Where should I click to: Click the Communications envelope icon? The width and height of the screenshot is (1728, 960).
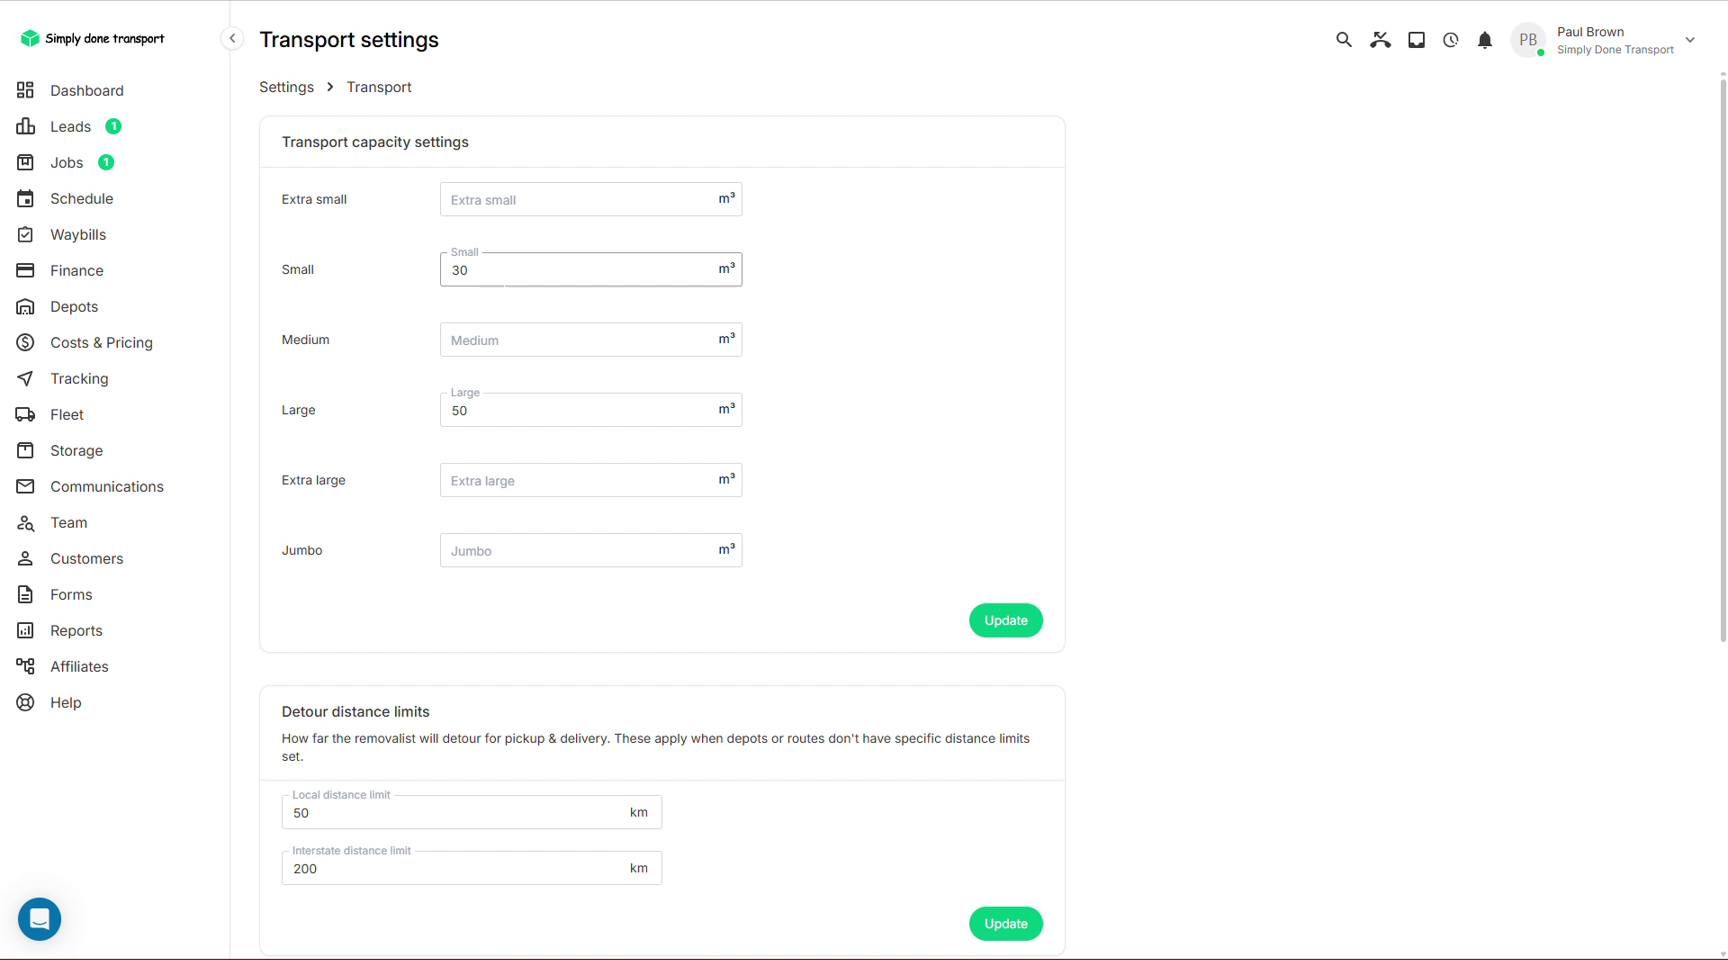[25, 486]
